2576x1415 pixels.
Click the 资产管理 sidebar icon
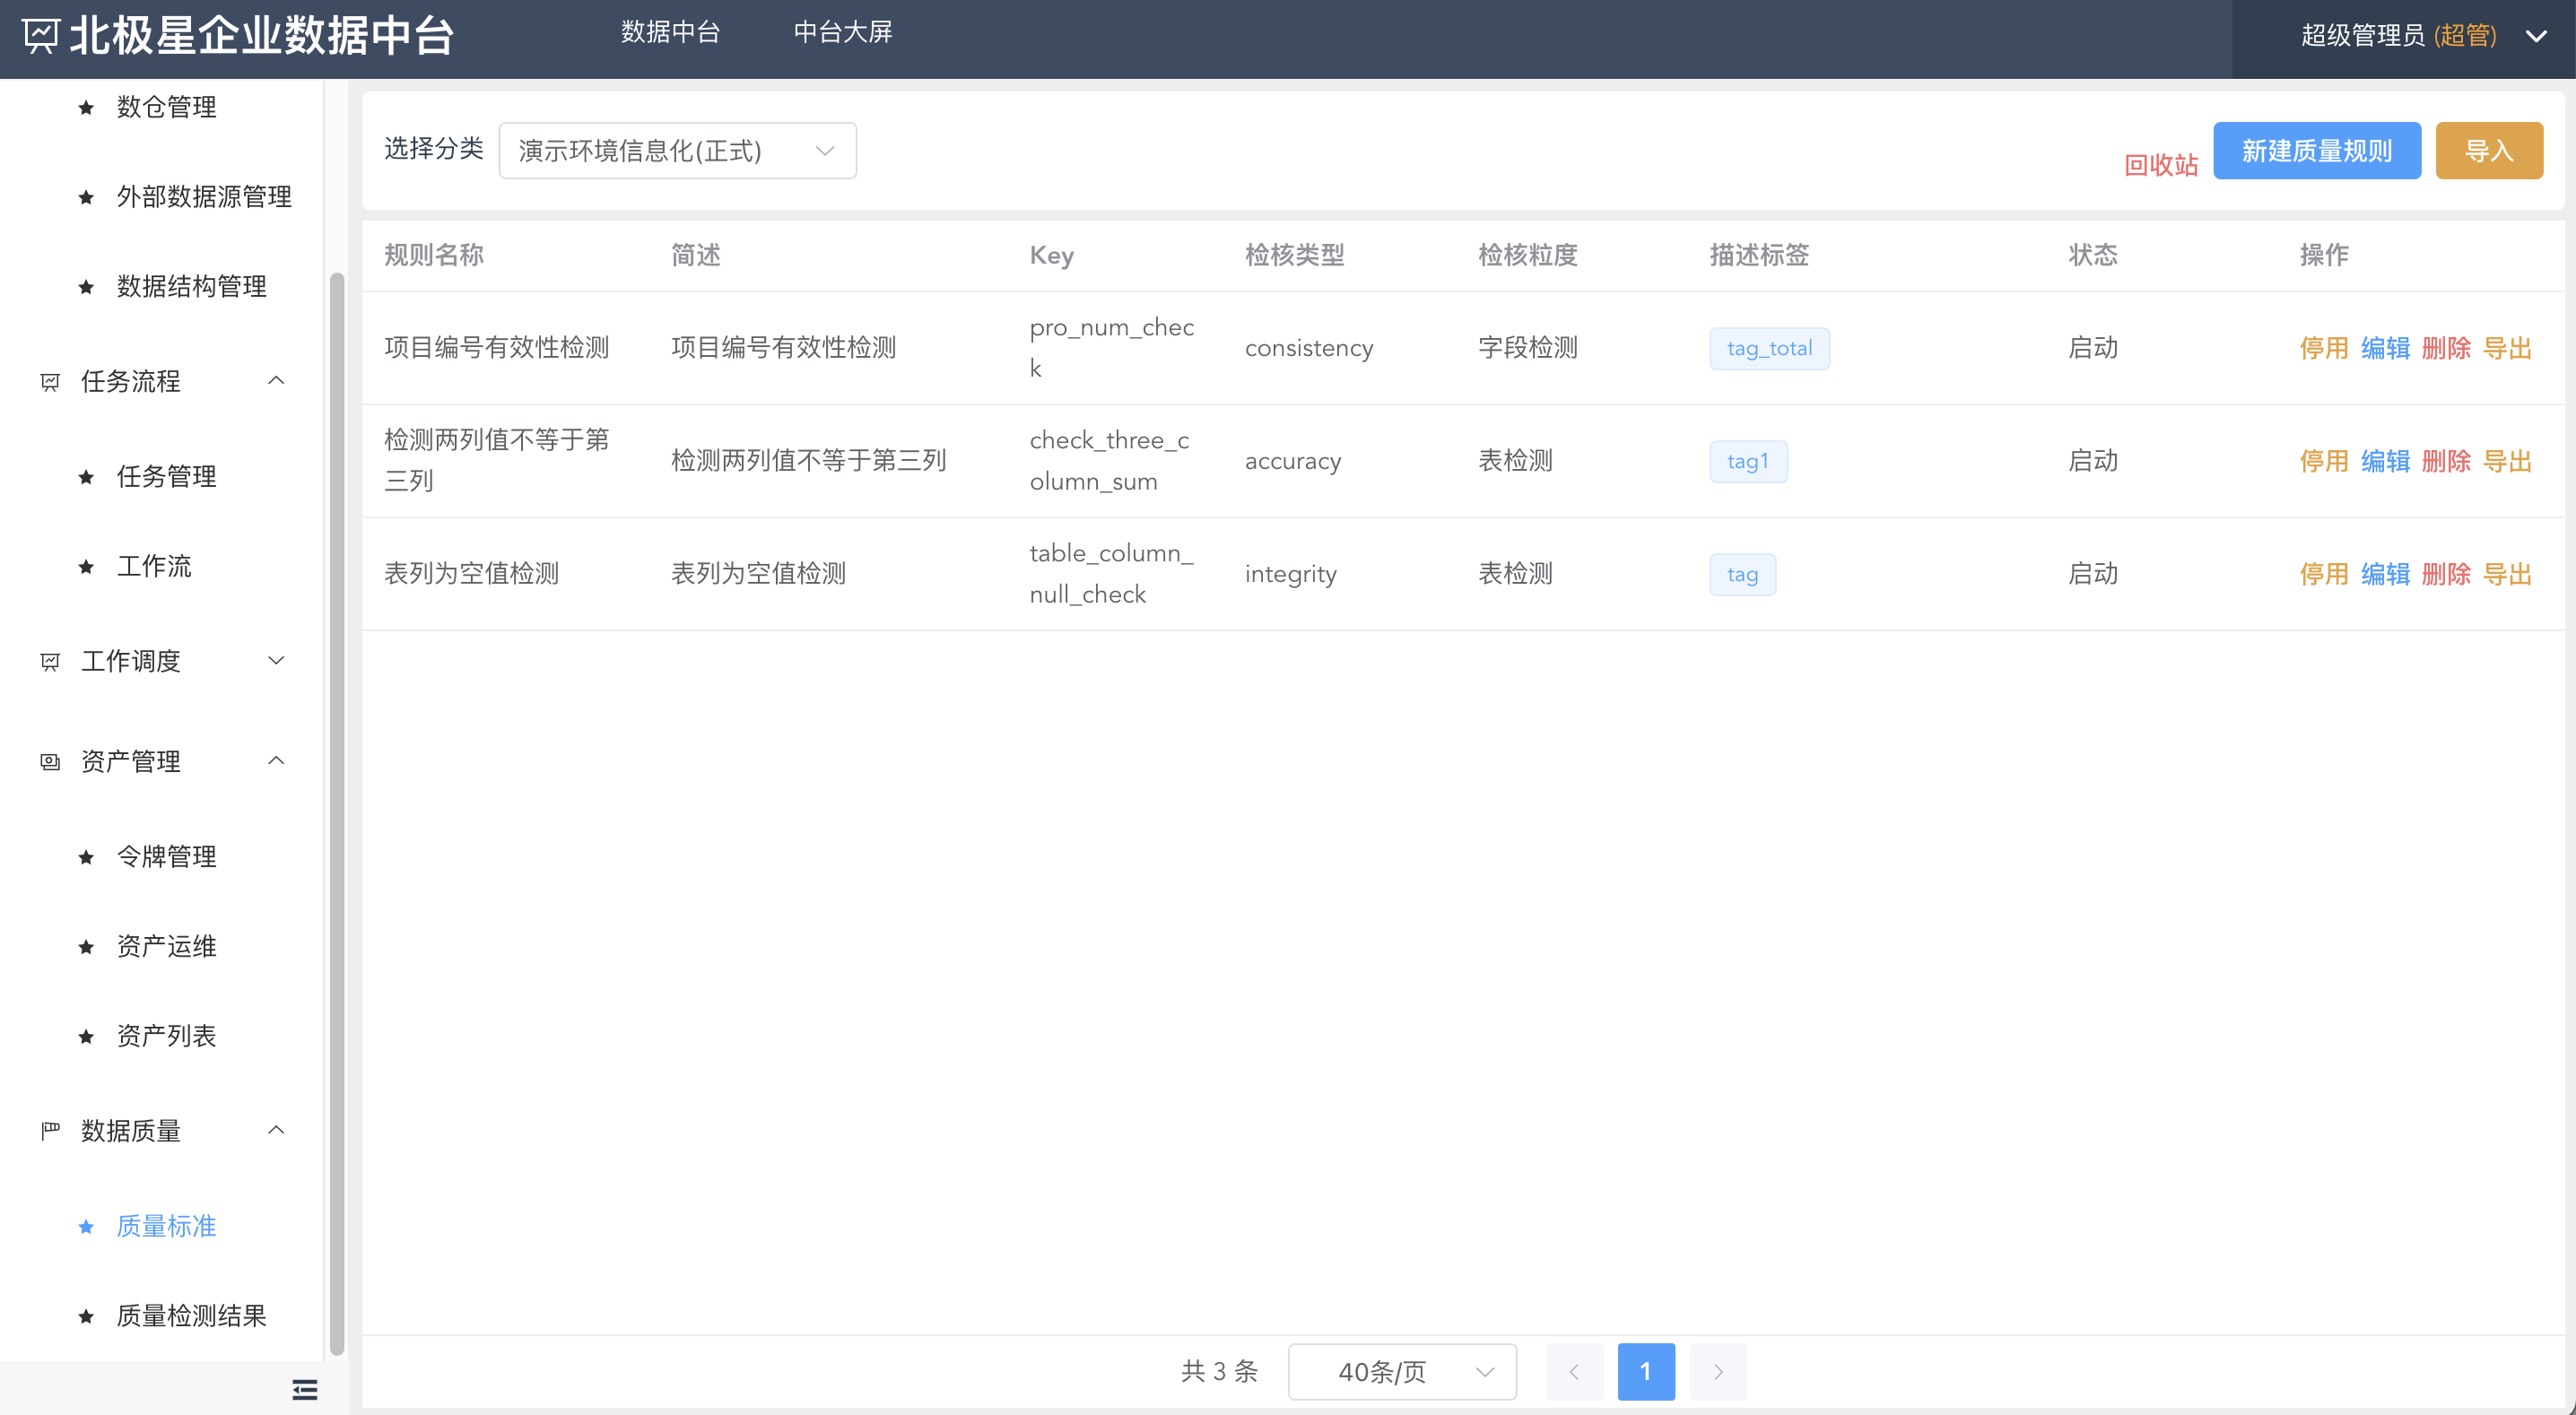(x=49, y=761)
